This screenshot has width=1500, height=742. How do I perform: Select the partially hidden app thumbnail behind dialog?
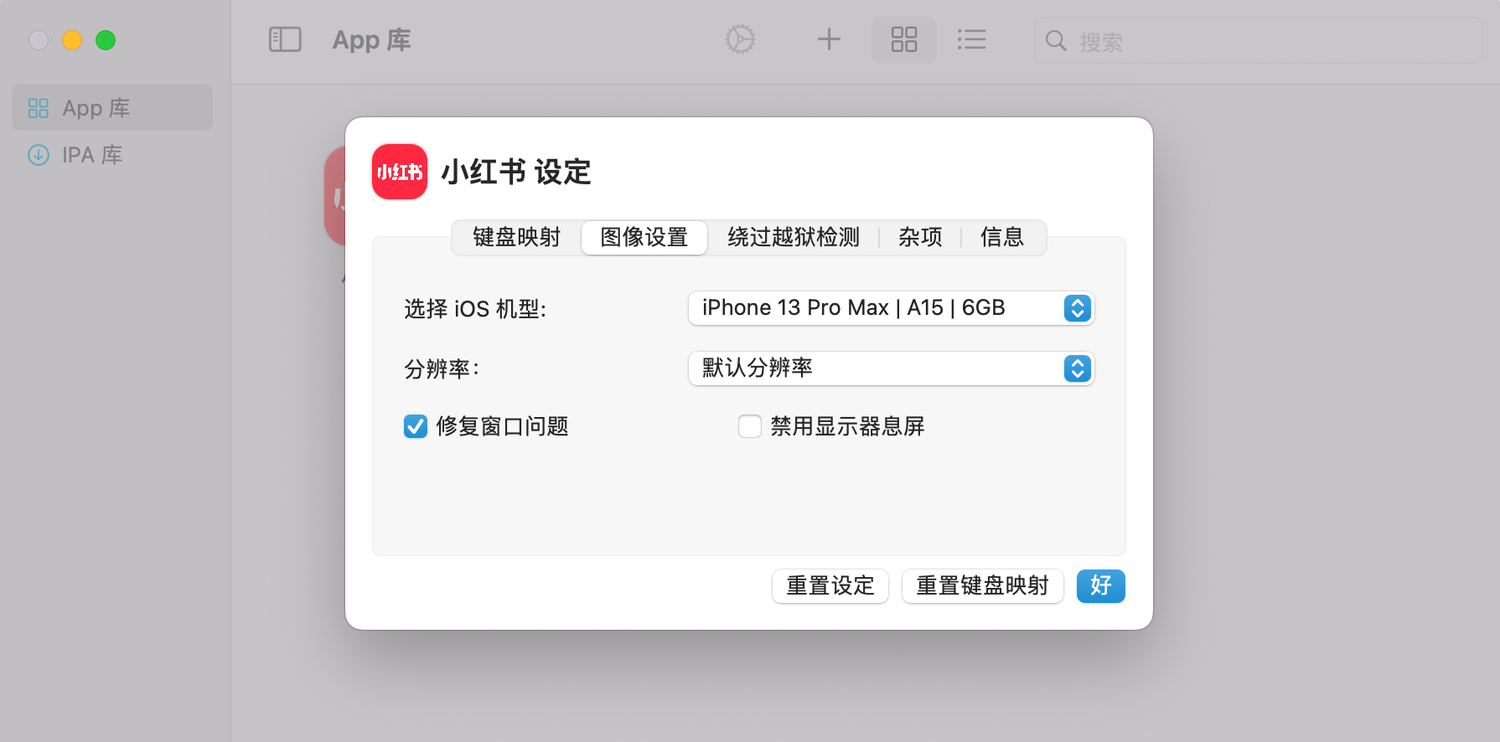click(335, 196)
